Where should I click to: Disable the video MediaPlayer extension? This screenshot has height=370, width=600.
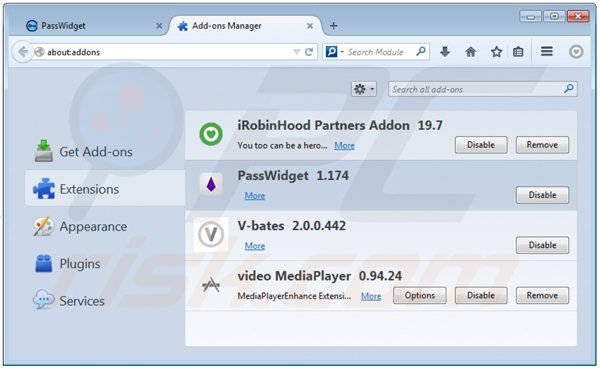coord(481,295)
